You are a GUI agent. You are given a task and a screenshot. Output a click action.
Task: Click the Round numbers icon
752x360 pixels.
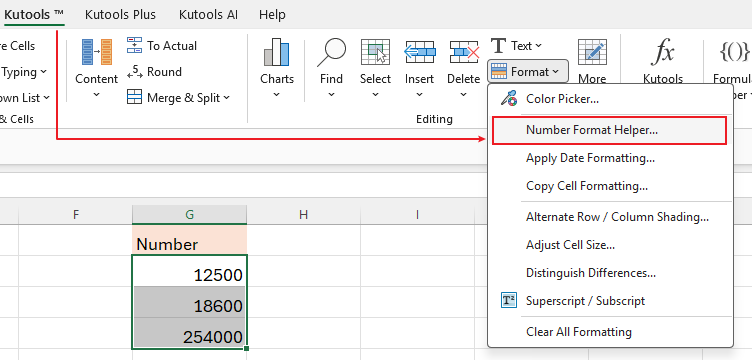click(x=135, y=72)
